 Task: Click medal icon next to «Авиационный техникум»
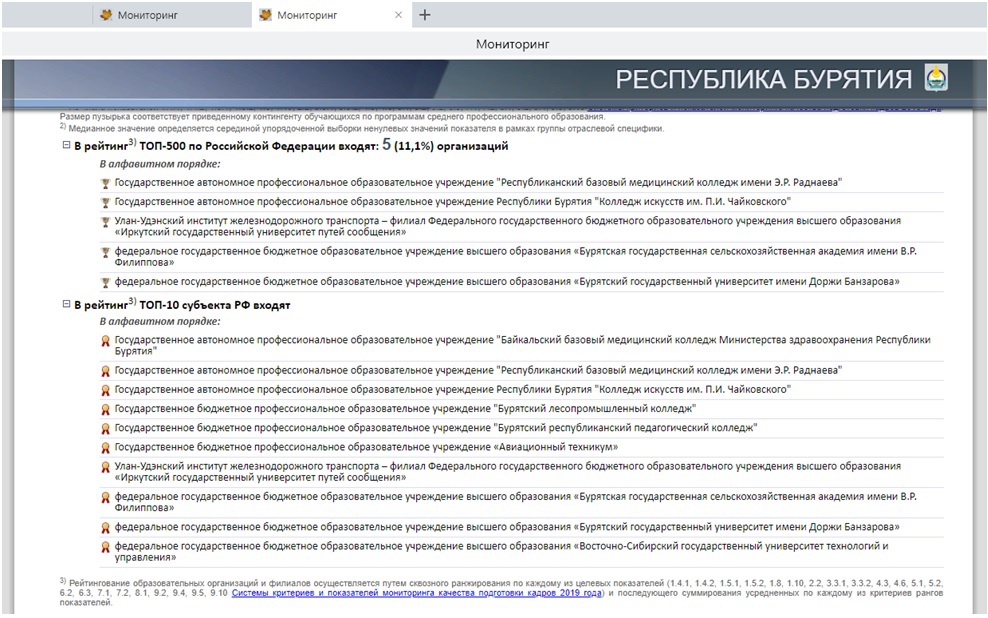pyautogui.click(x=105, y=447)
